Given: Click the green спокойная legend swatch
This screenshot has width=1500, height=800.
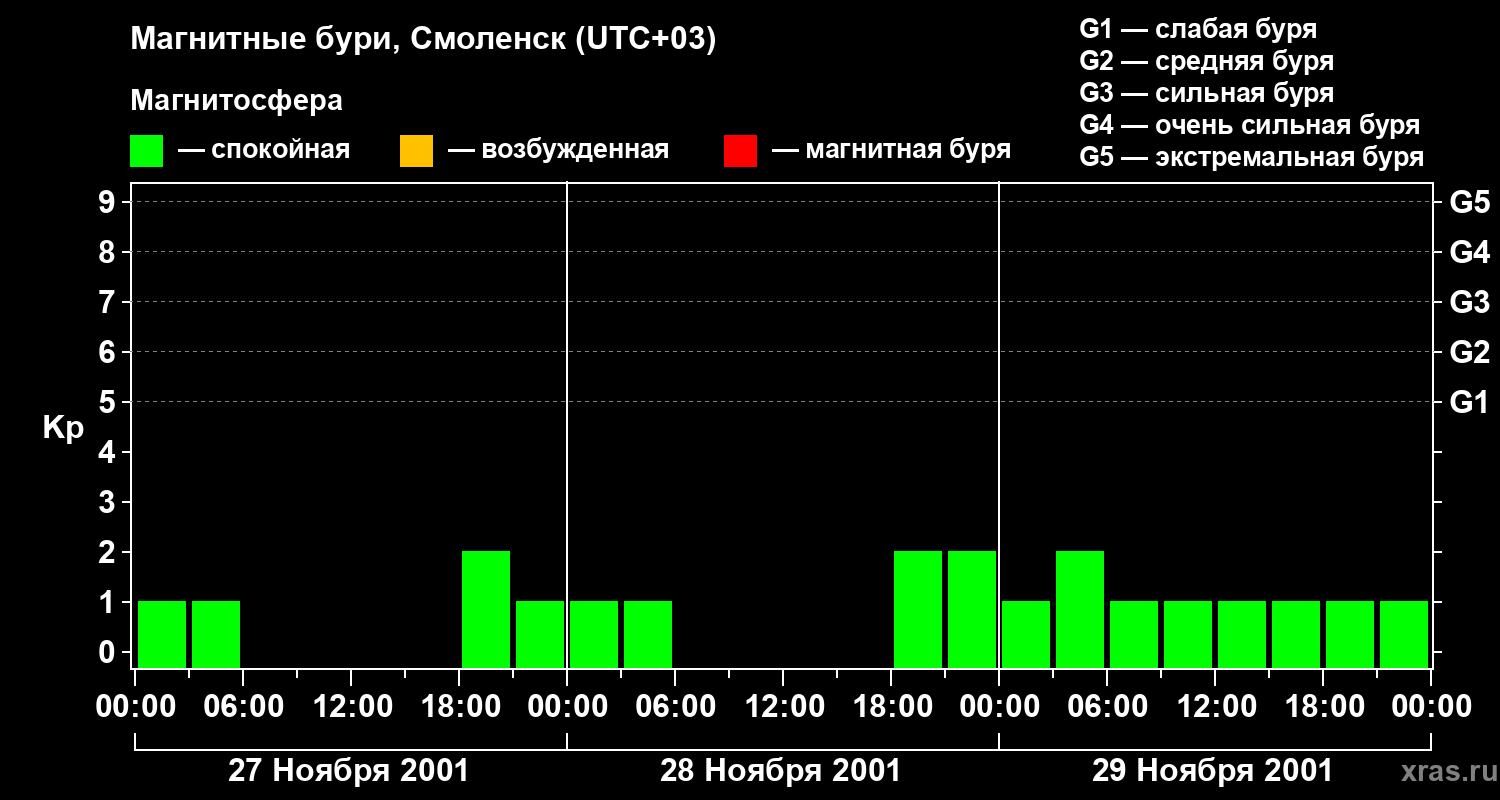Looking at the screenshot, I should (x=146, y=150).
